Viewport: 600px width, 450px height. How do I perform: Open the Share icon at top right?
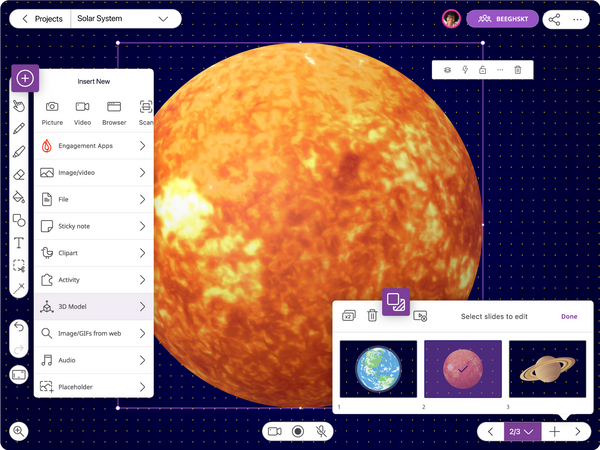(553, 19)
